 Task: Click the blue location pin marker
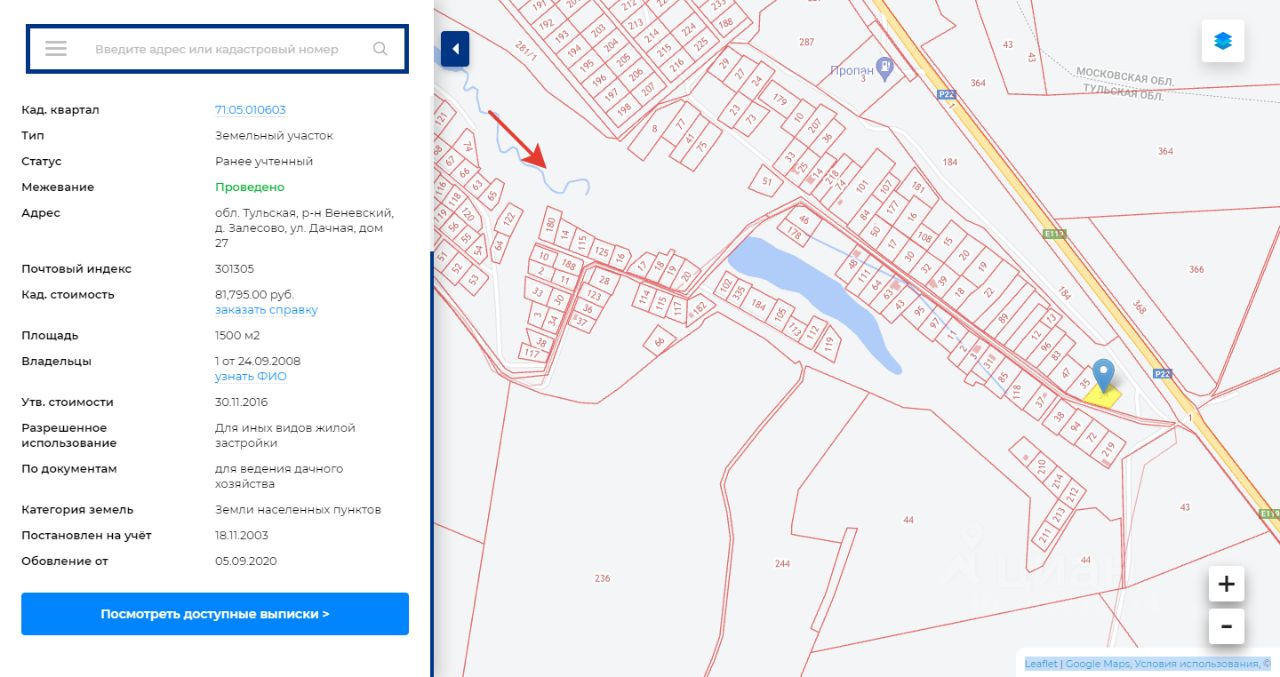pyautogui.click(x=1103, y=375)
